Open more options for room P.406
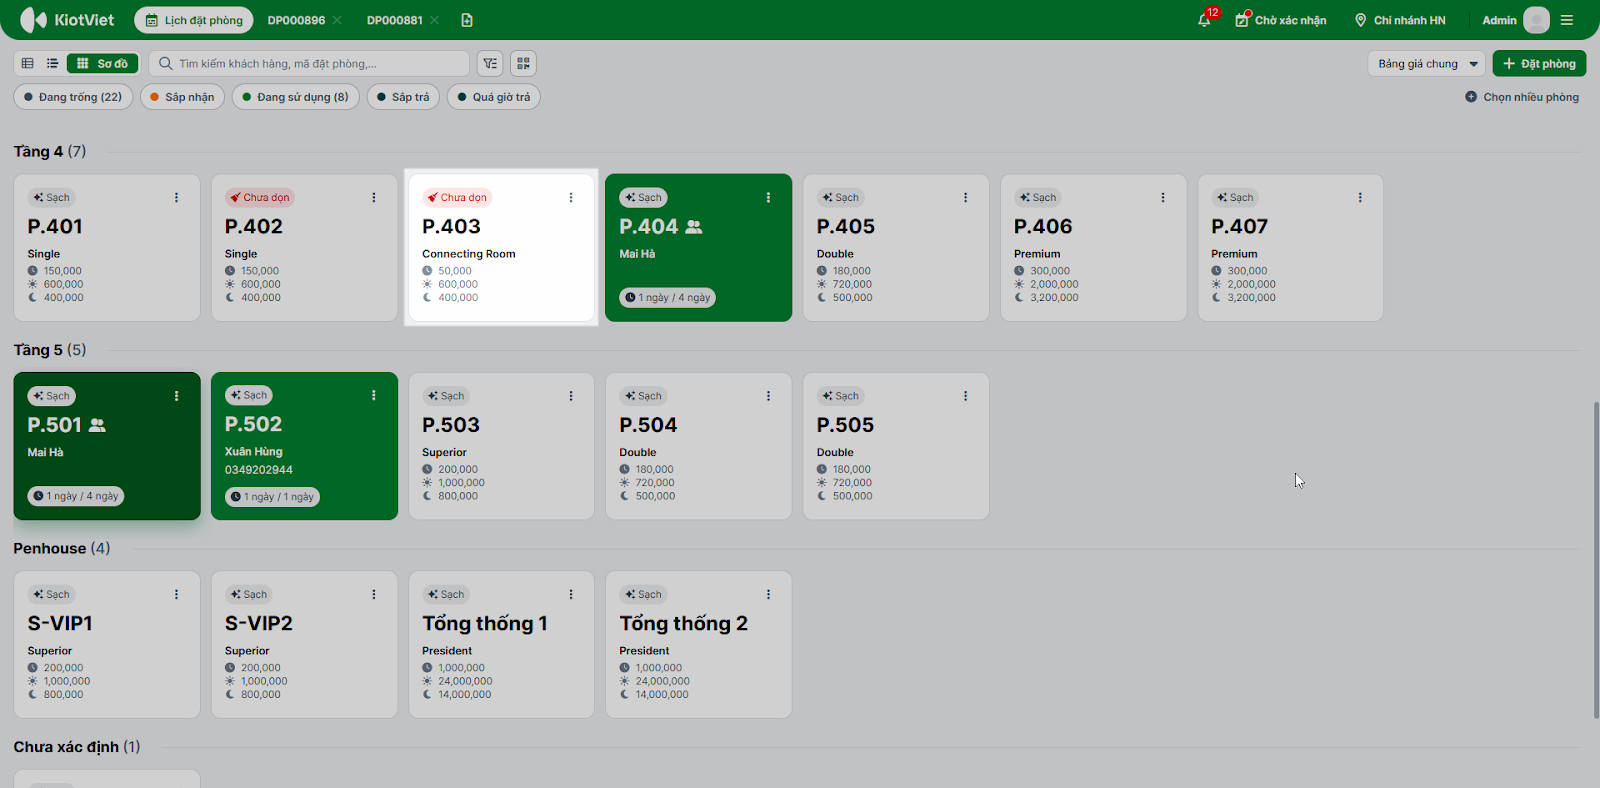The image size is (1600, 788). 1163,197
